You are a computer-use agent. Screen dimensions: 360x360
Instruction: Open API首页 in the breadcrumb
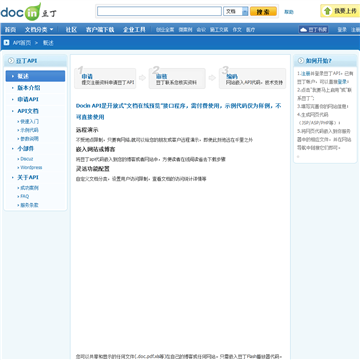pyautogui.click(x=22, y=43)
